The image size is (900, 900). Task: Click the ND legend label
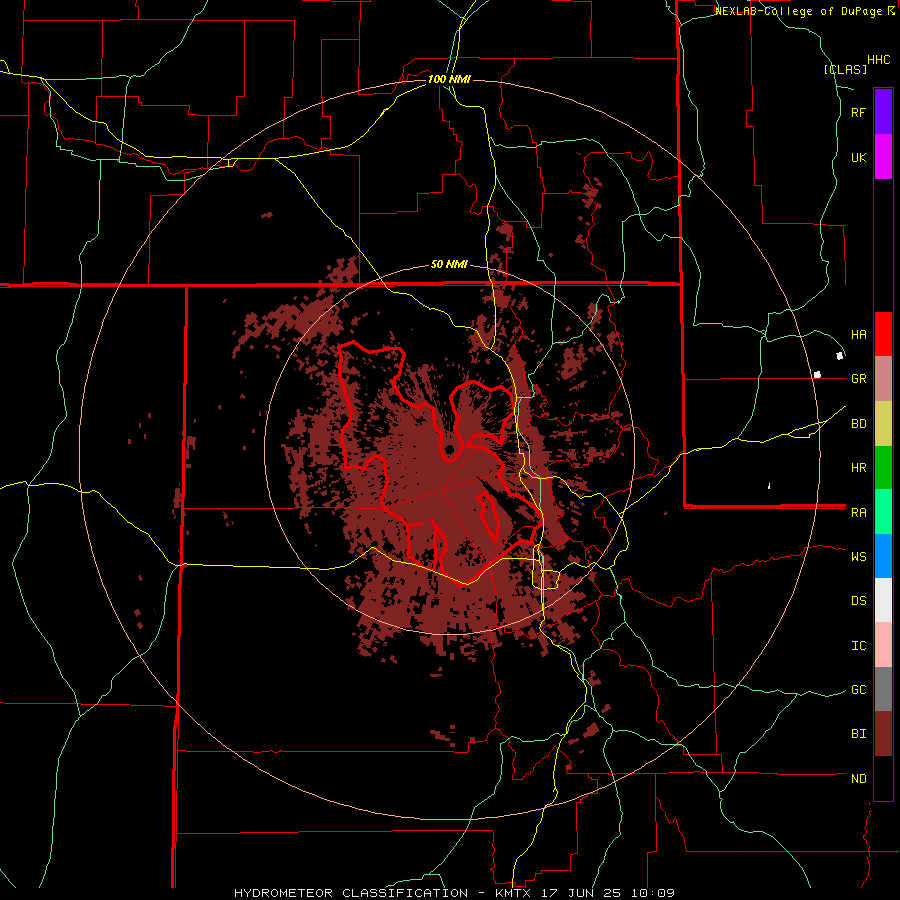[859, 779]
